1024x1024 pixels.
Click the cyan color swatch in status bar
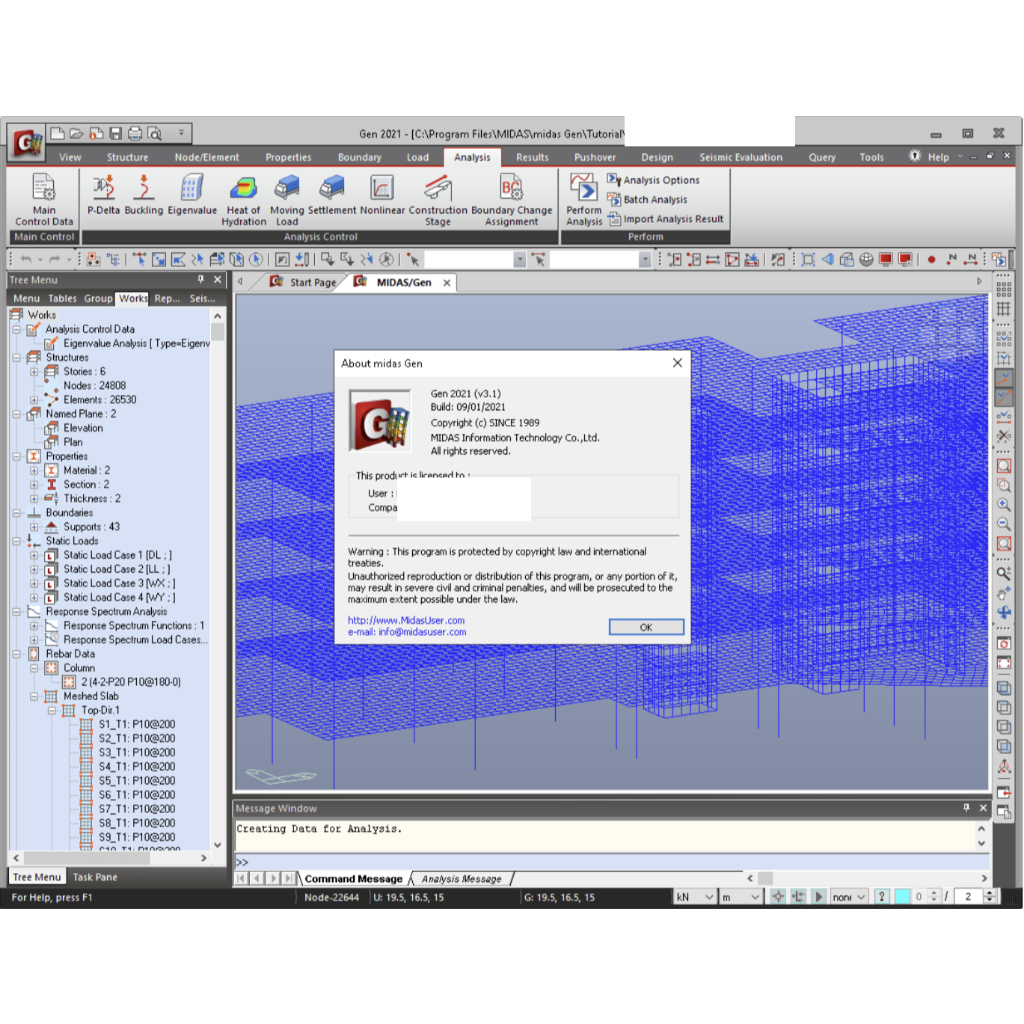(902, 896)
